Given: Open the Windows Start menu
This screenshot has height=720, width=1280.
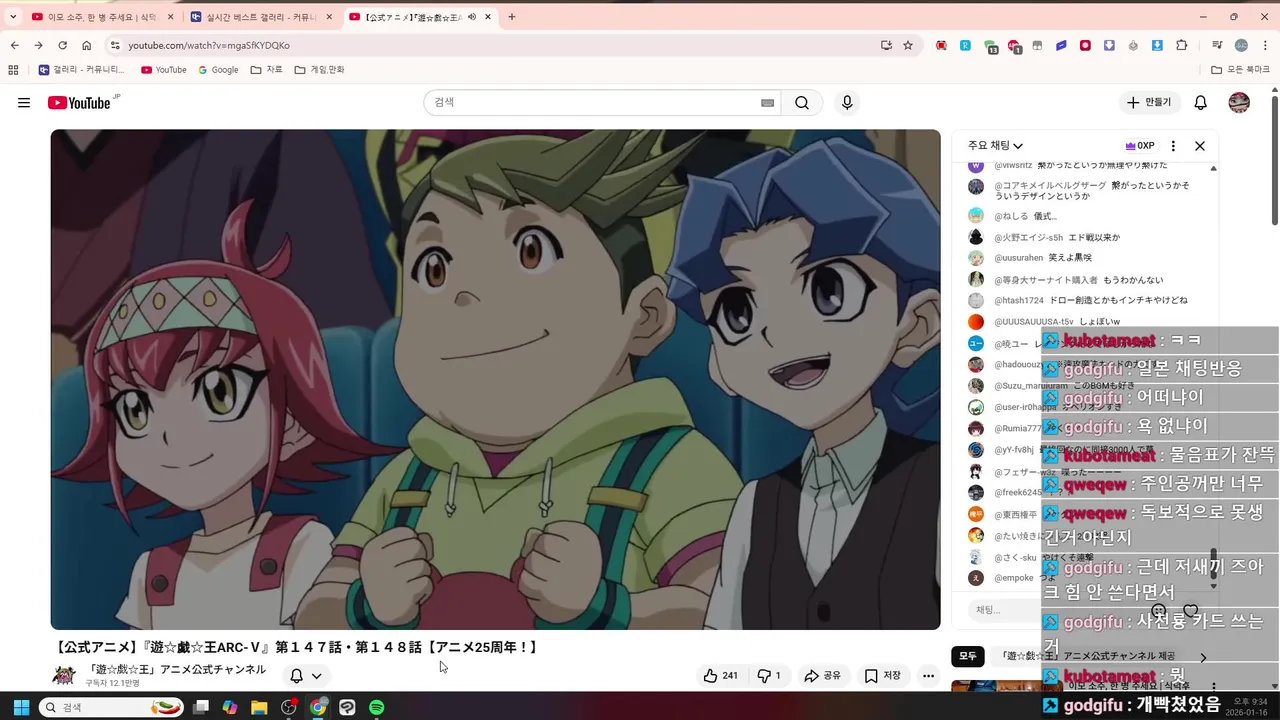Looking at the screenshot, I should (x=20, y=707).
